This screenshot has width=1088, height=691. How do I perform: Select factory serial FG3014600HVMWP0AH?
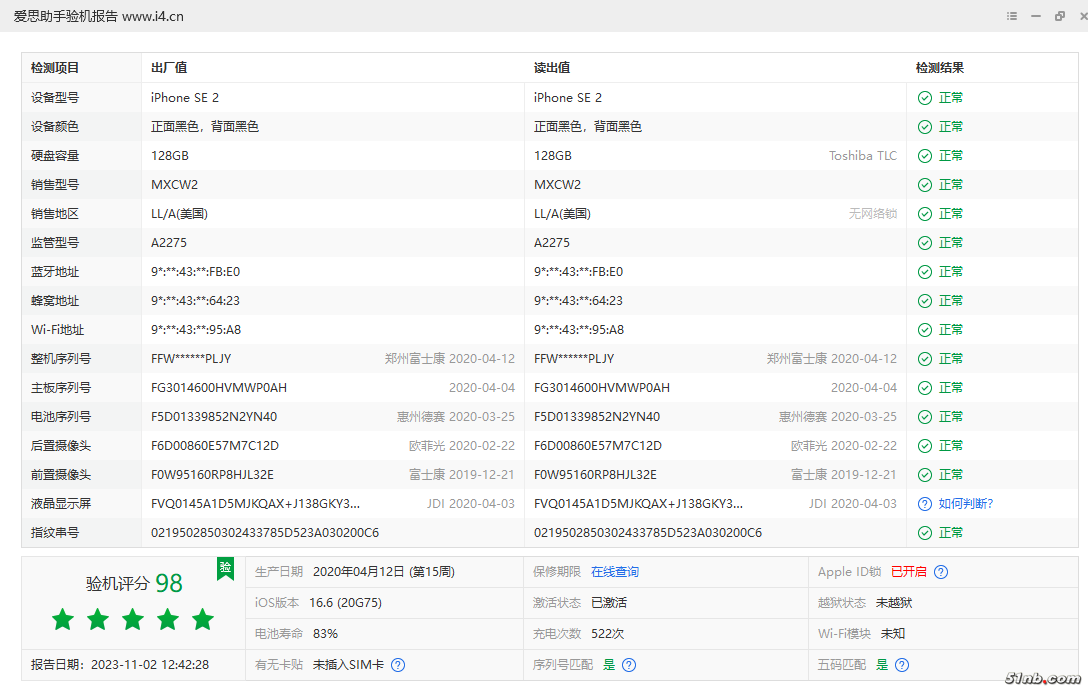point(219,388)
